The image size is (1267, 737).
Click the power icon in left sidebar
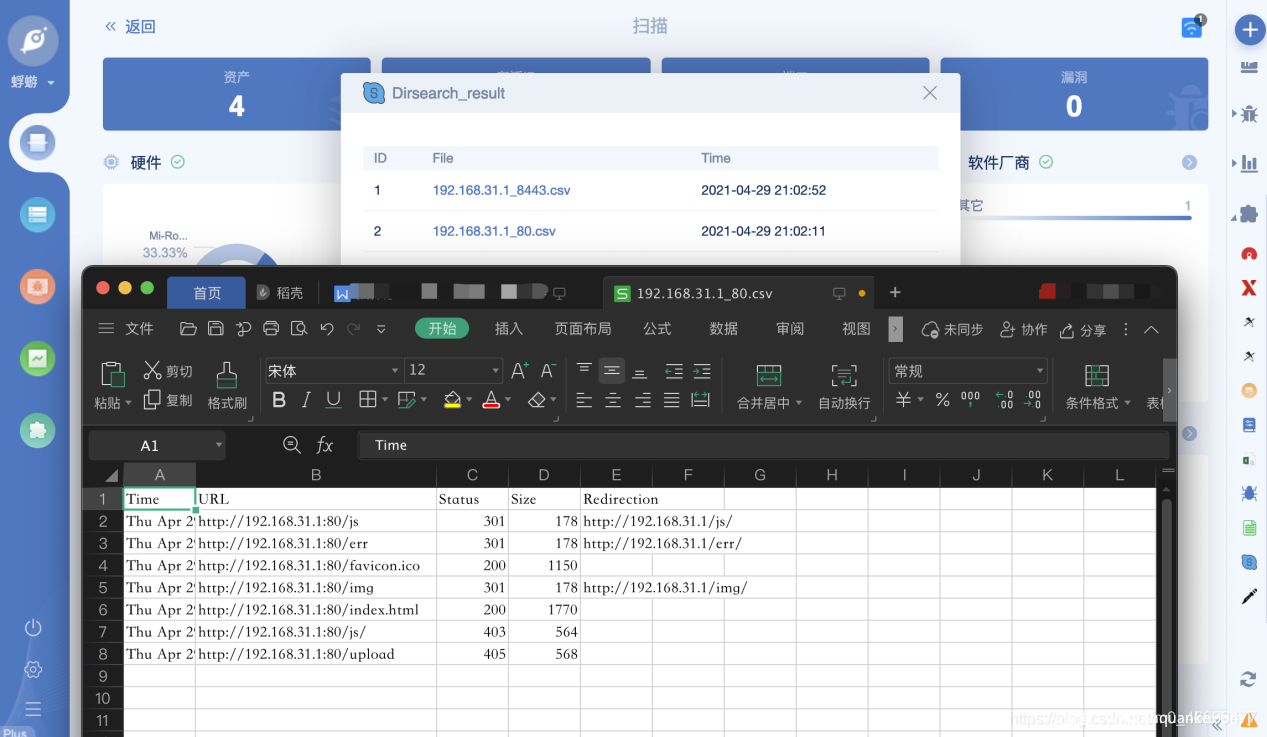point(33,628)
